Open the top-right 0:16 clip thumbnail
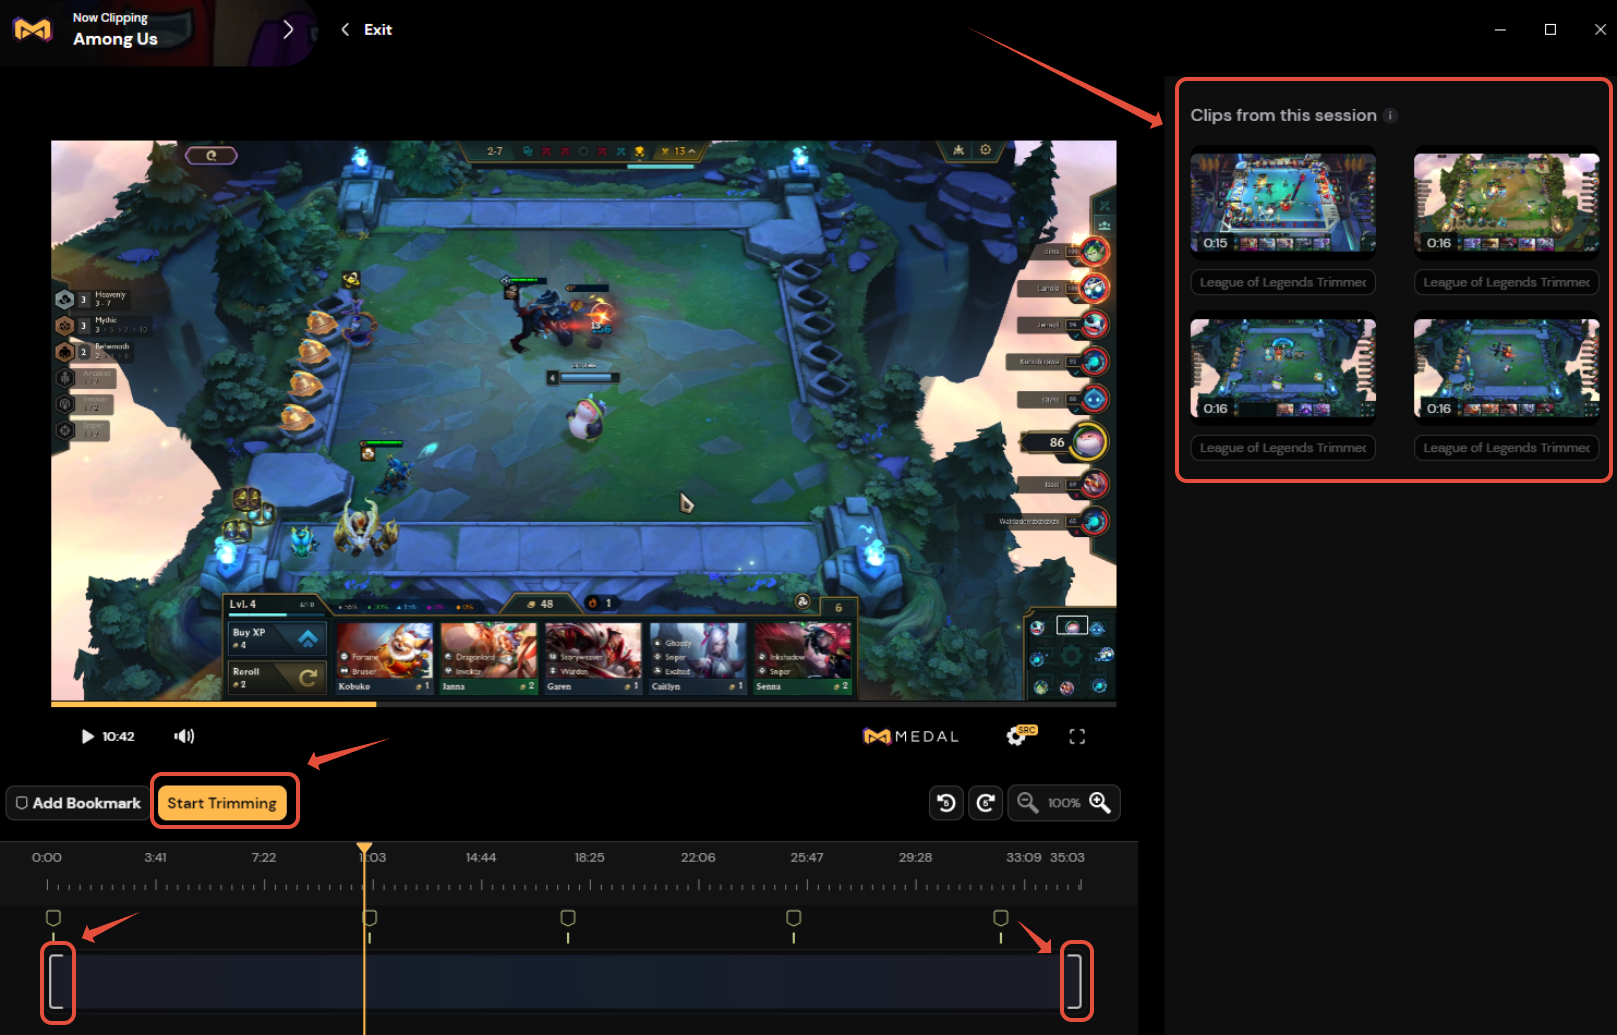 [x=1506, y=202]
